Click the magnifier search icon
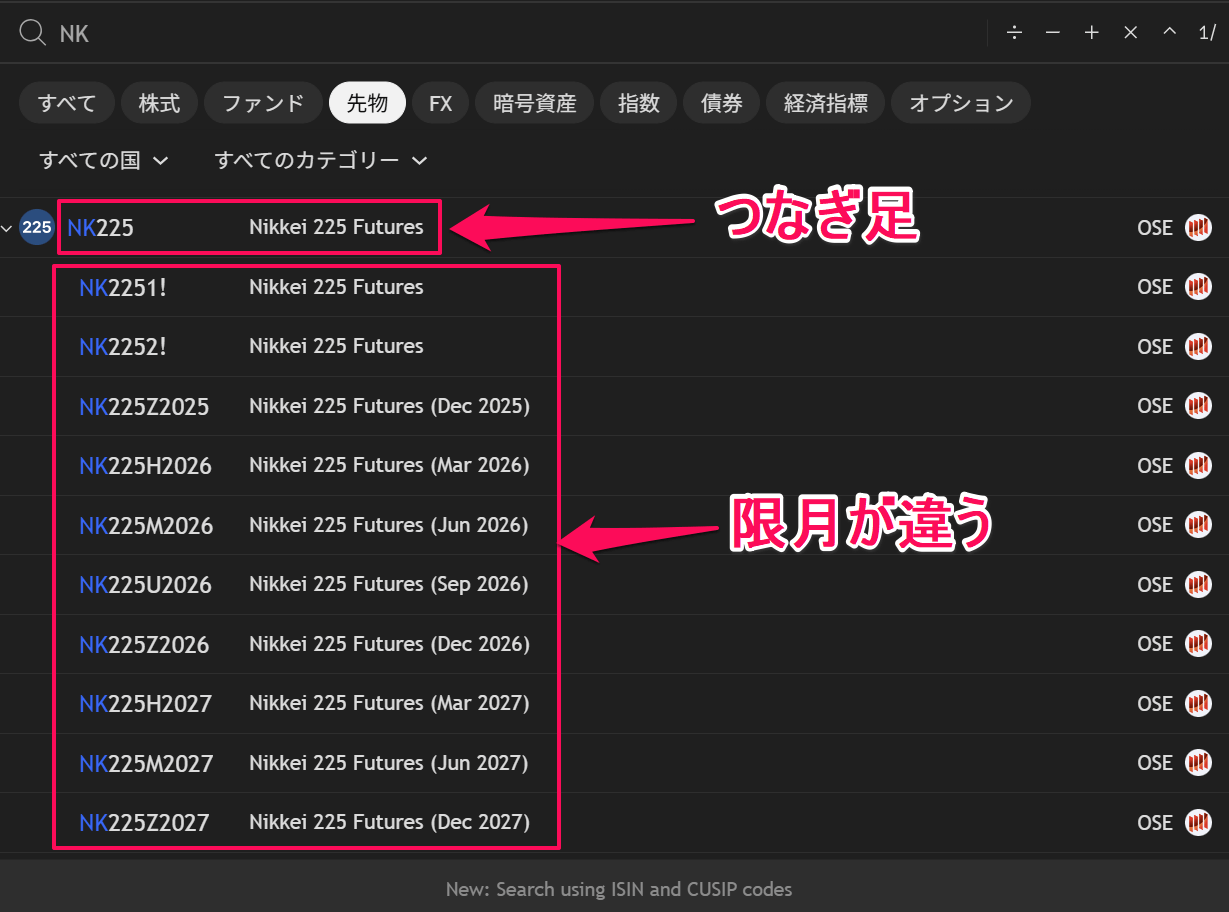 click(33, 33)
